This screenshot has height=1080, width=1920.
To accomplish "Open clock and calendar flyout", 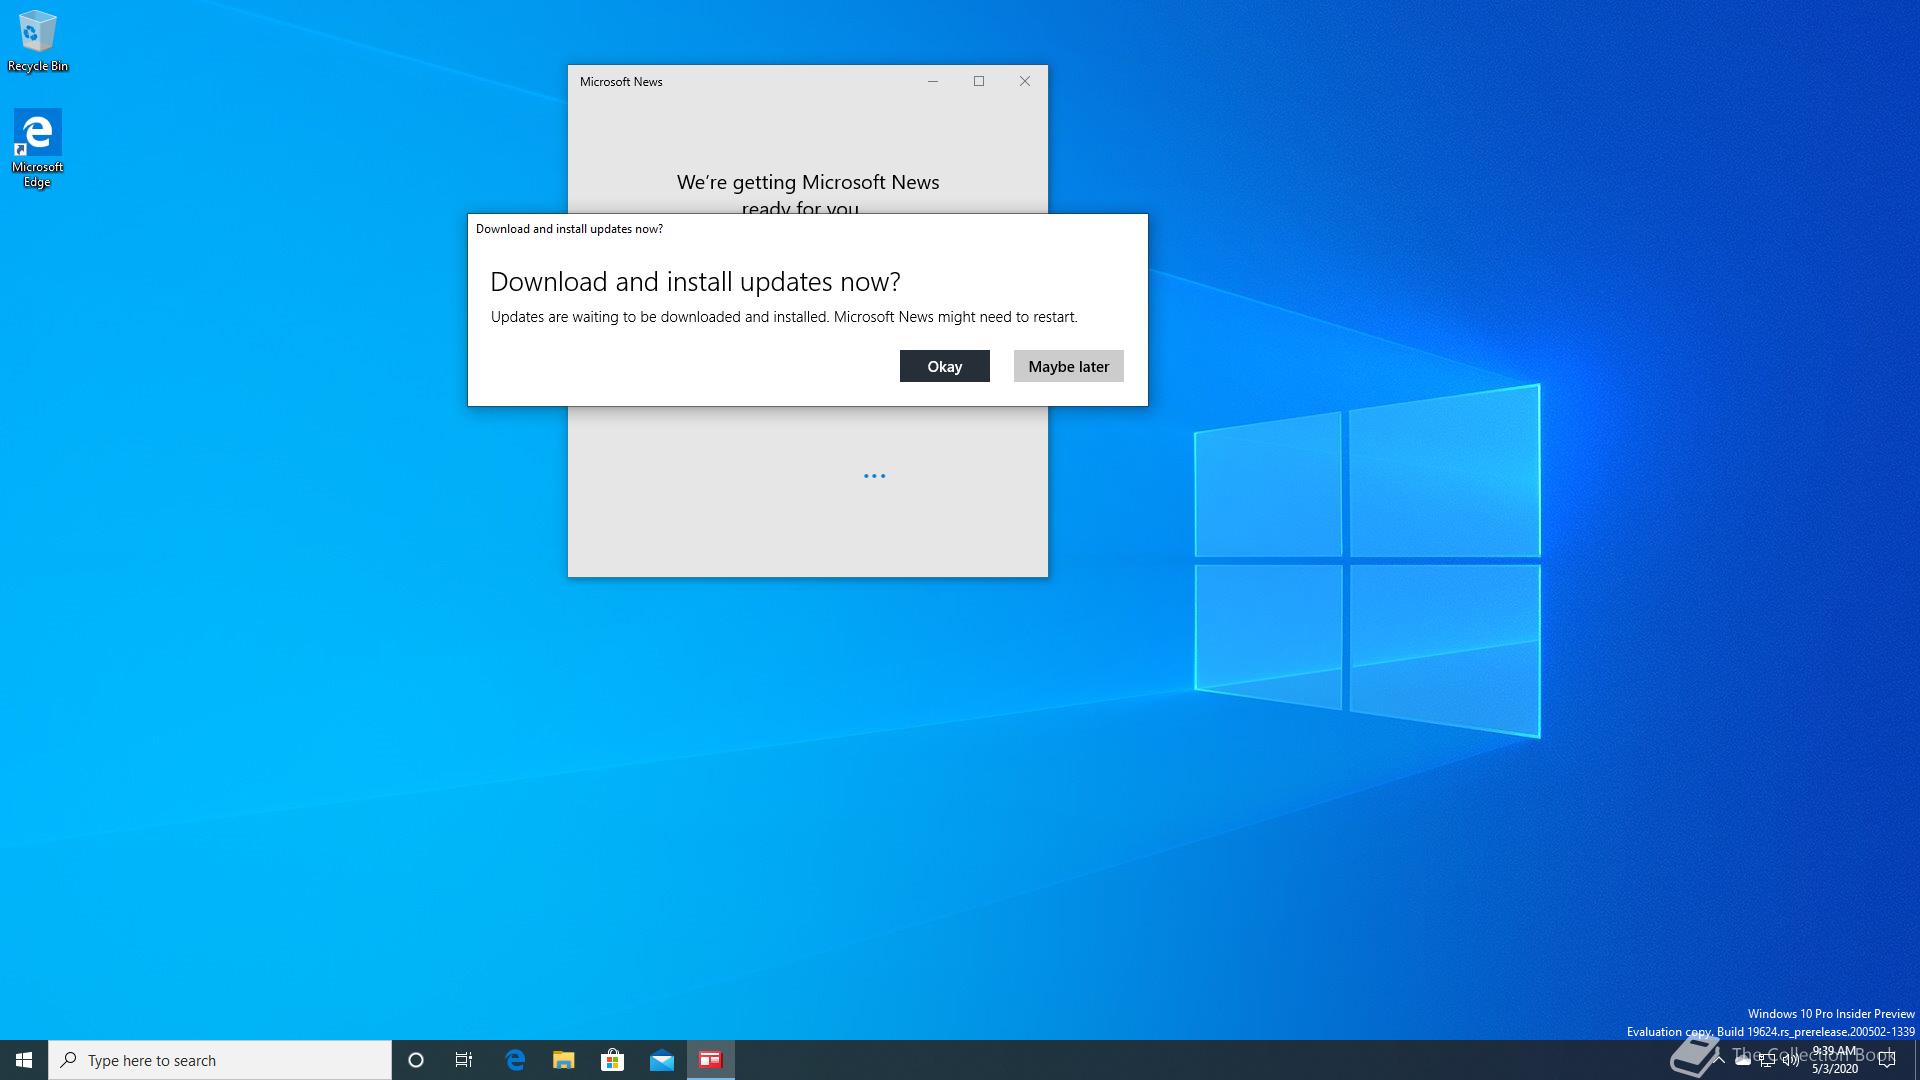I will point(1835,1060).
